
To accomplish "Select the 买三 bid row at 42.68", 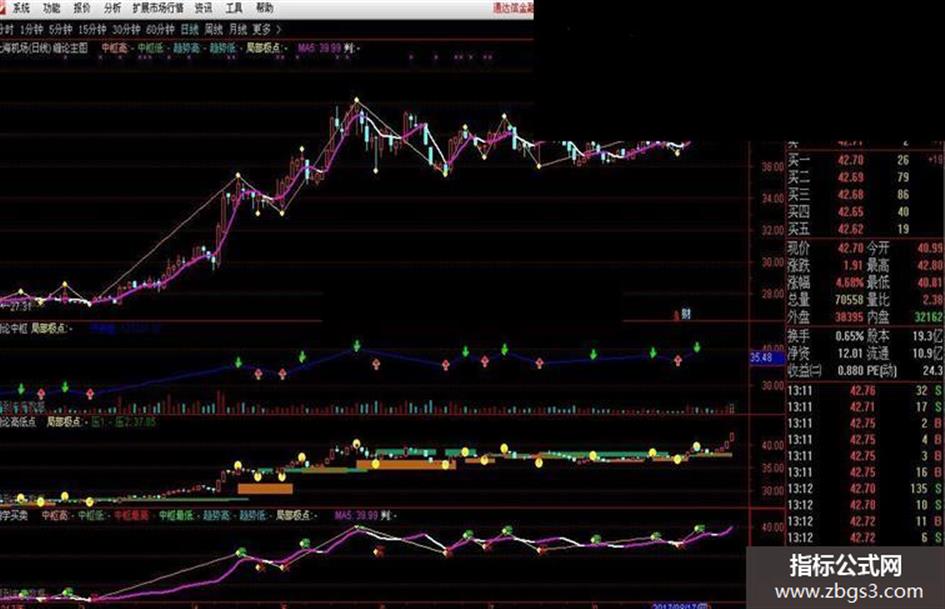I will point(865,195).
